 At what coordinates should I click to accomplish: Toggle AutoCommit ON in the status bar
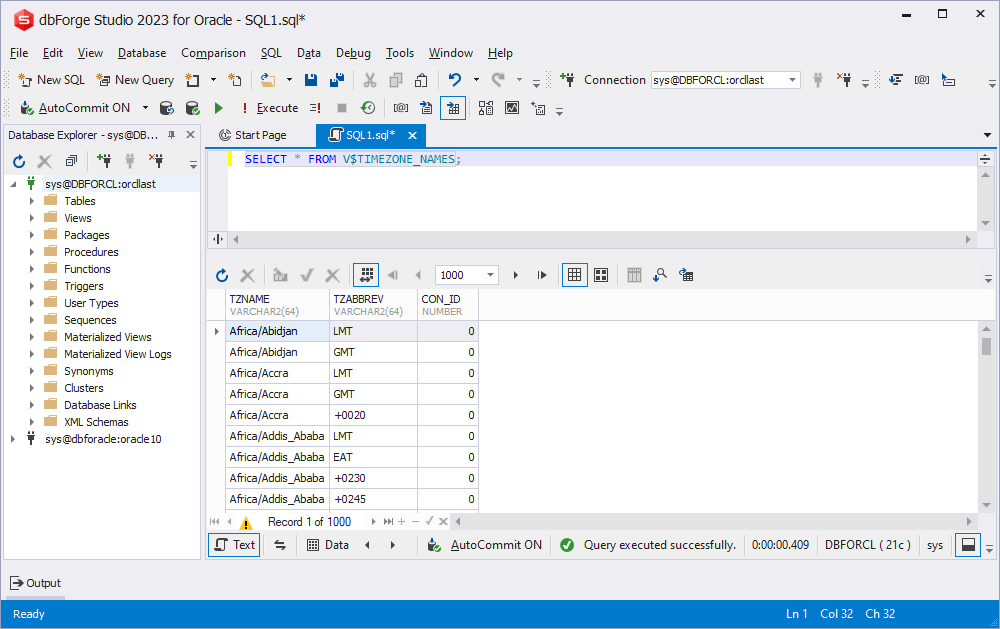click(x=485, y=545)
